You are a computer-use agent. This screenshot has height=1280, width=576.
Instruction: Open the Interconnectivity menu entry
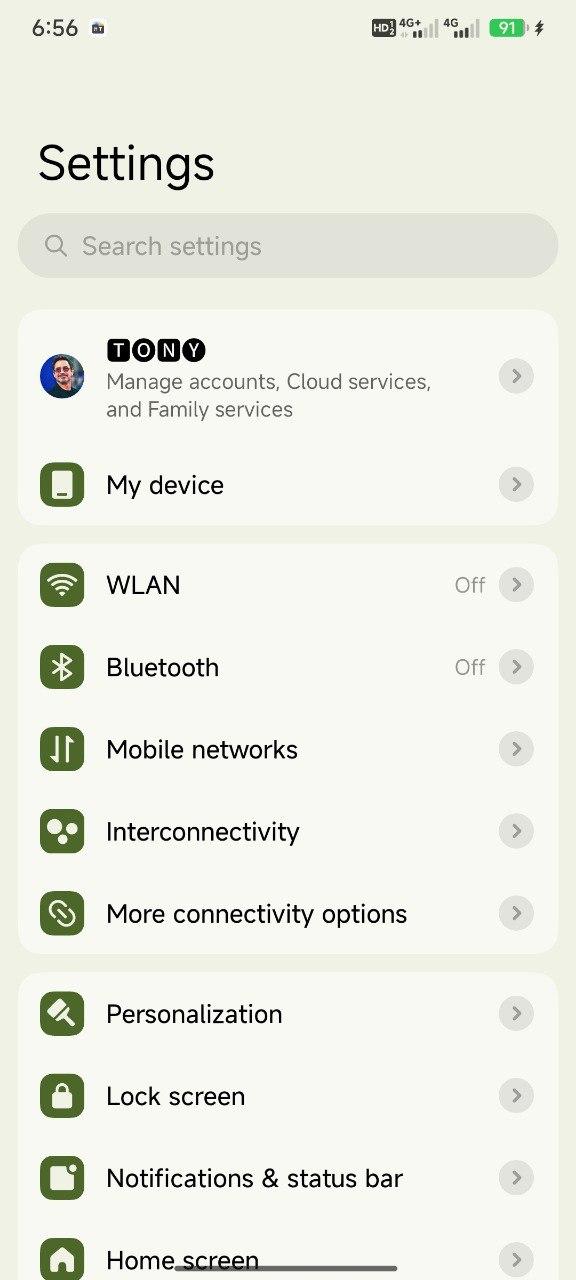pyautogui.click(x=288, y=831)
